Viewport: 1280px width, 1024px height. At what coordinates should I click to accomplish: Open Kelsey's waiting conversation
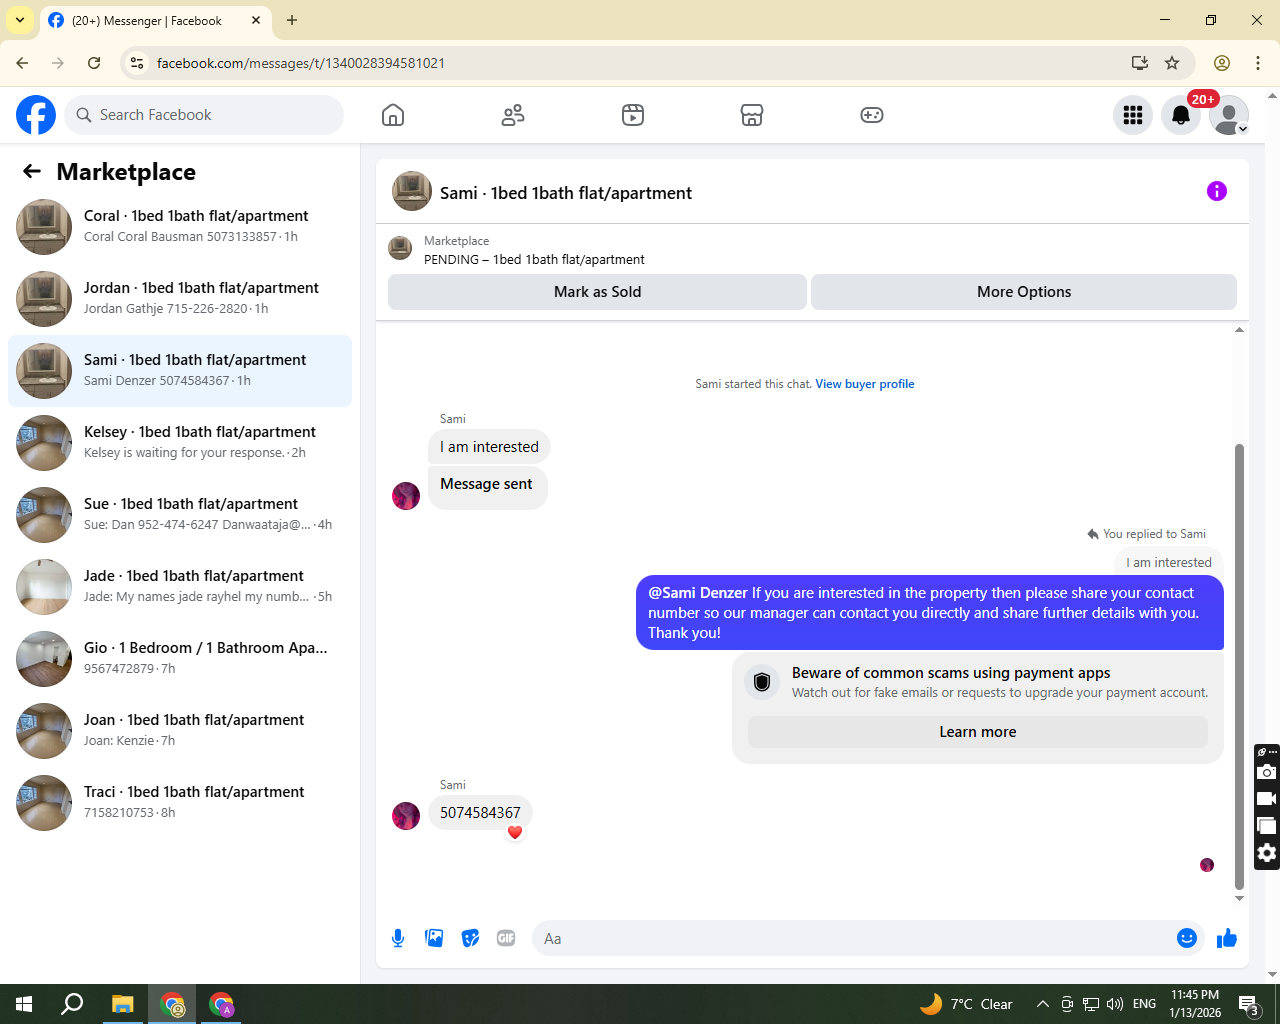(180, 443)
